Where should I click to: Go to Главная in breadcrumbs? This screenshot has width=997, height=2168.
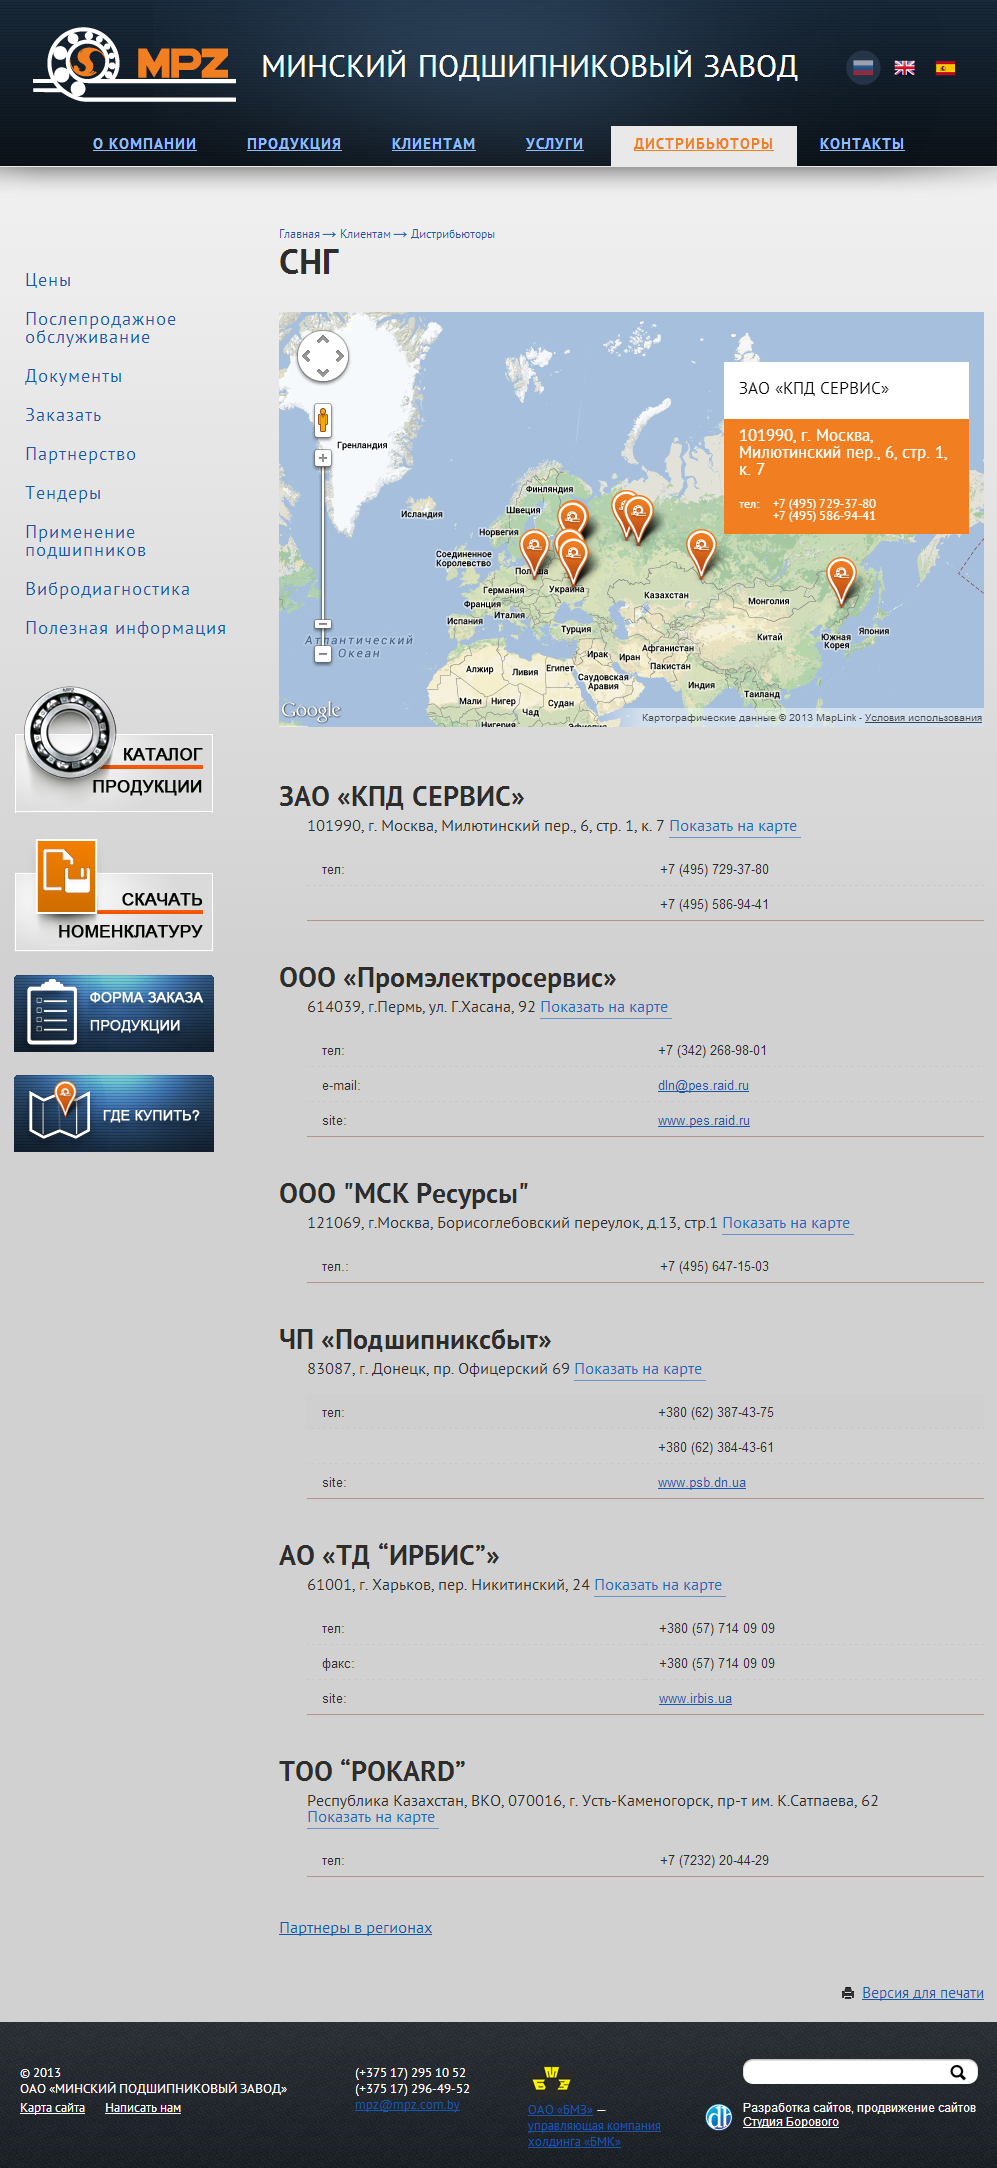tap(299, 234)
